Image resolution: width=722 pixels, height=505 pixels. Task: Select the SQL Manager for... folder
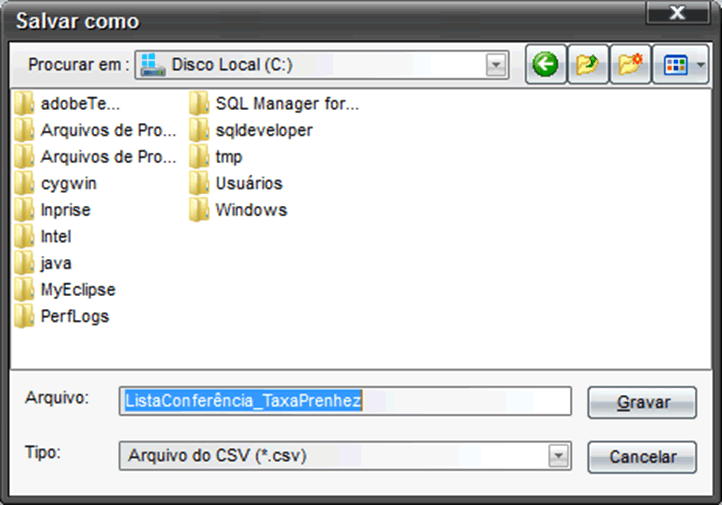click(x=274, y=104)
